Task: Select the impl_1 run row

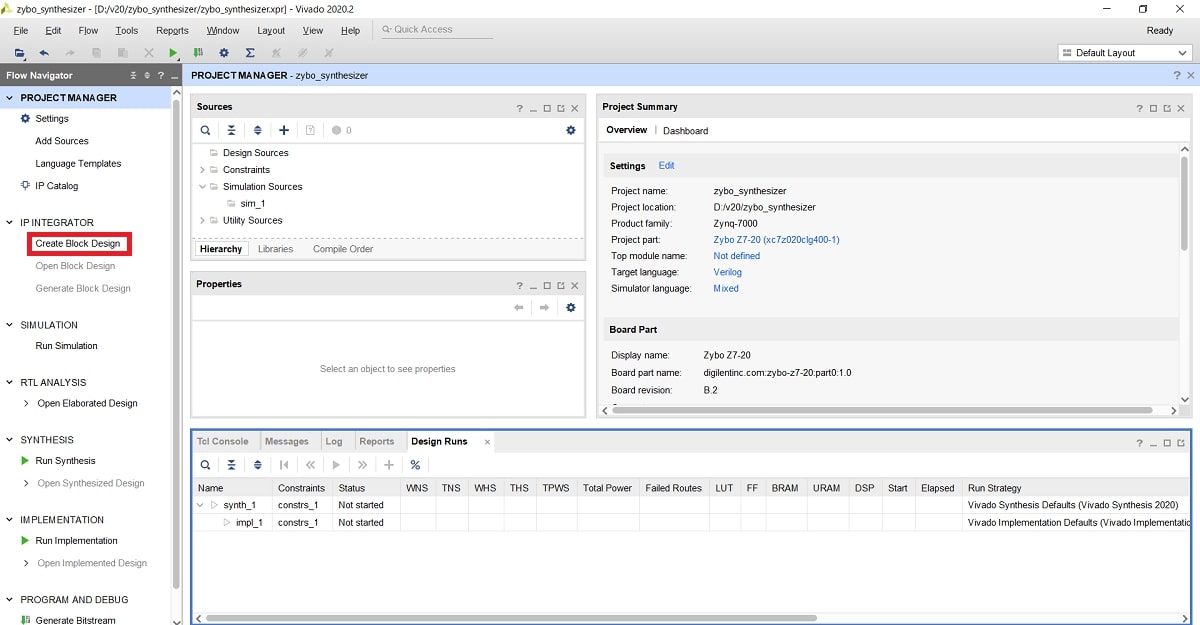Action: coord(691,522)
